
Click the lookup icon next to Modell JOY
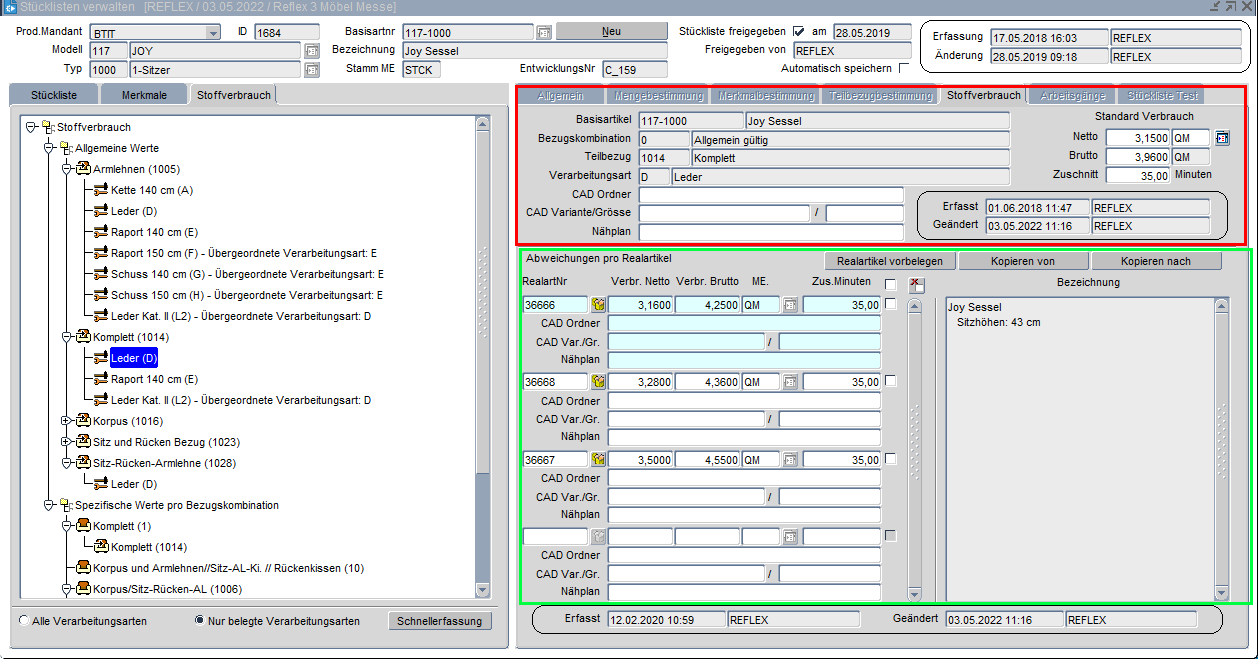[x=311, y=50]
